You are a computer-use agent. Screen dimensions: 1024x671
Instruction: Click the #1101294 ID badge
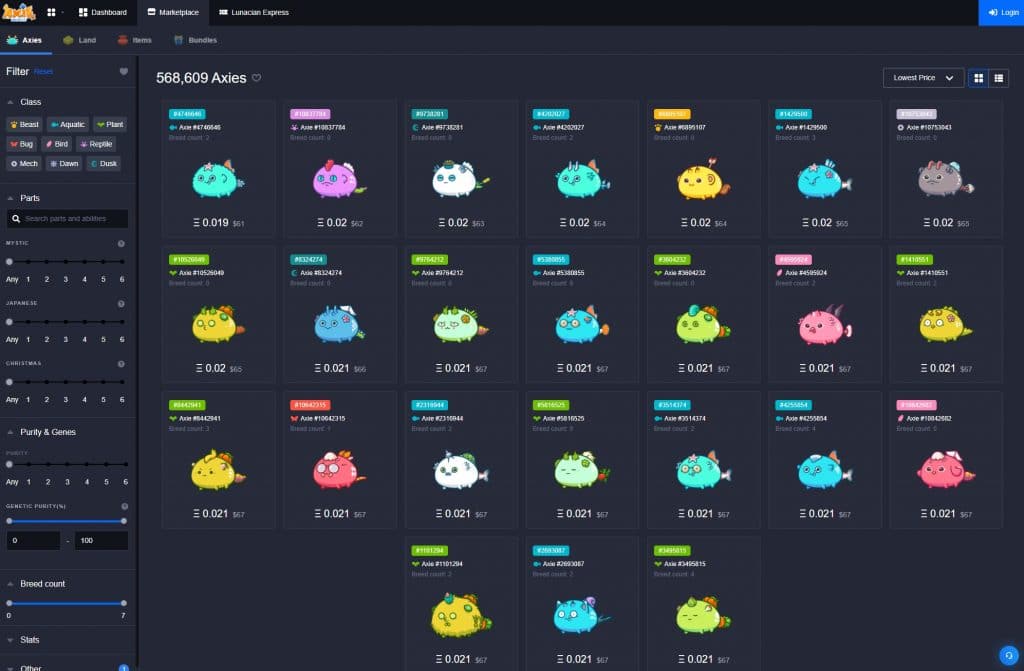coord(430,551)
